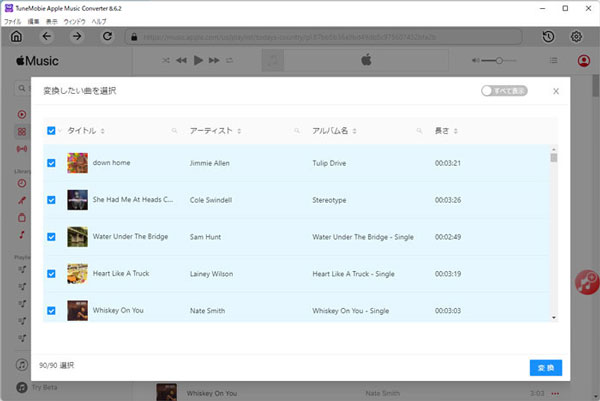Open the 編集 menu
Viewport: 600px width, 401px height.
[x=34, y=21]
